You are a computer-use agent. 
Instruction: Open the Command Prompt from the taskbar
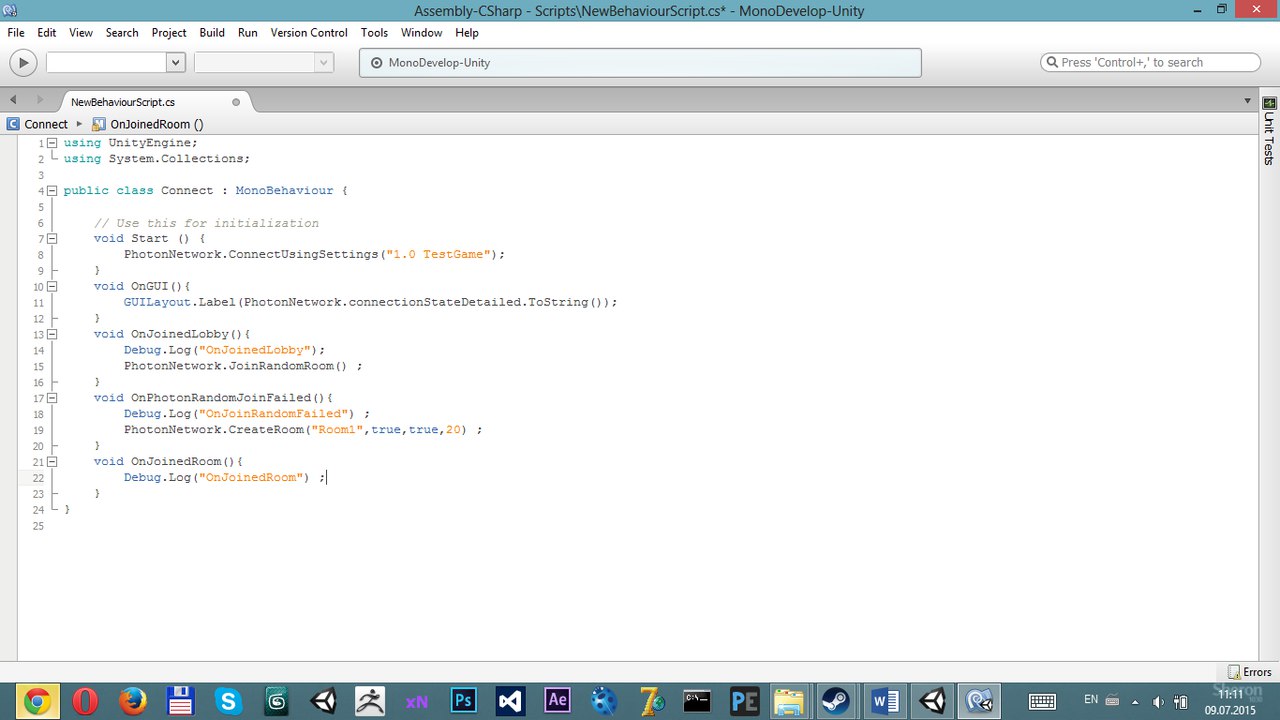point(697,701)
